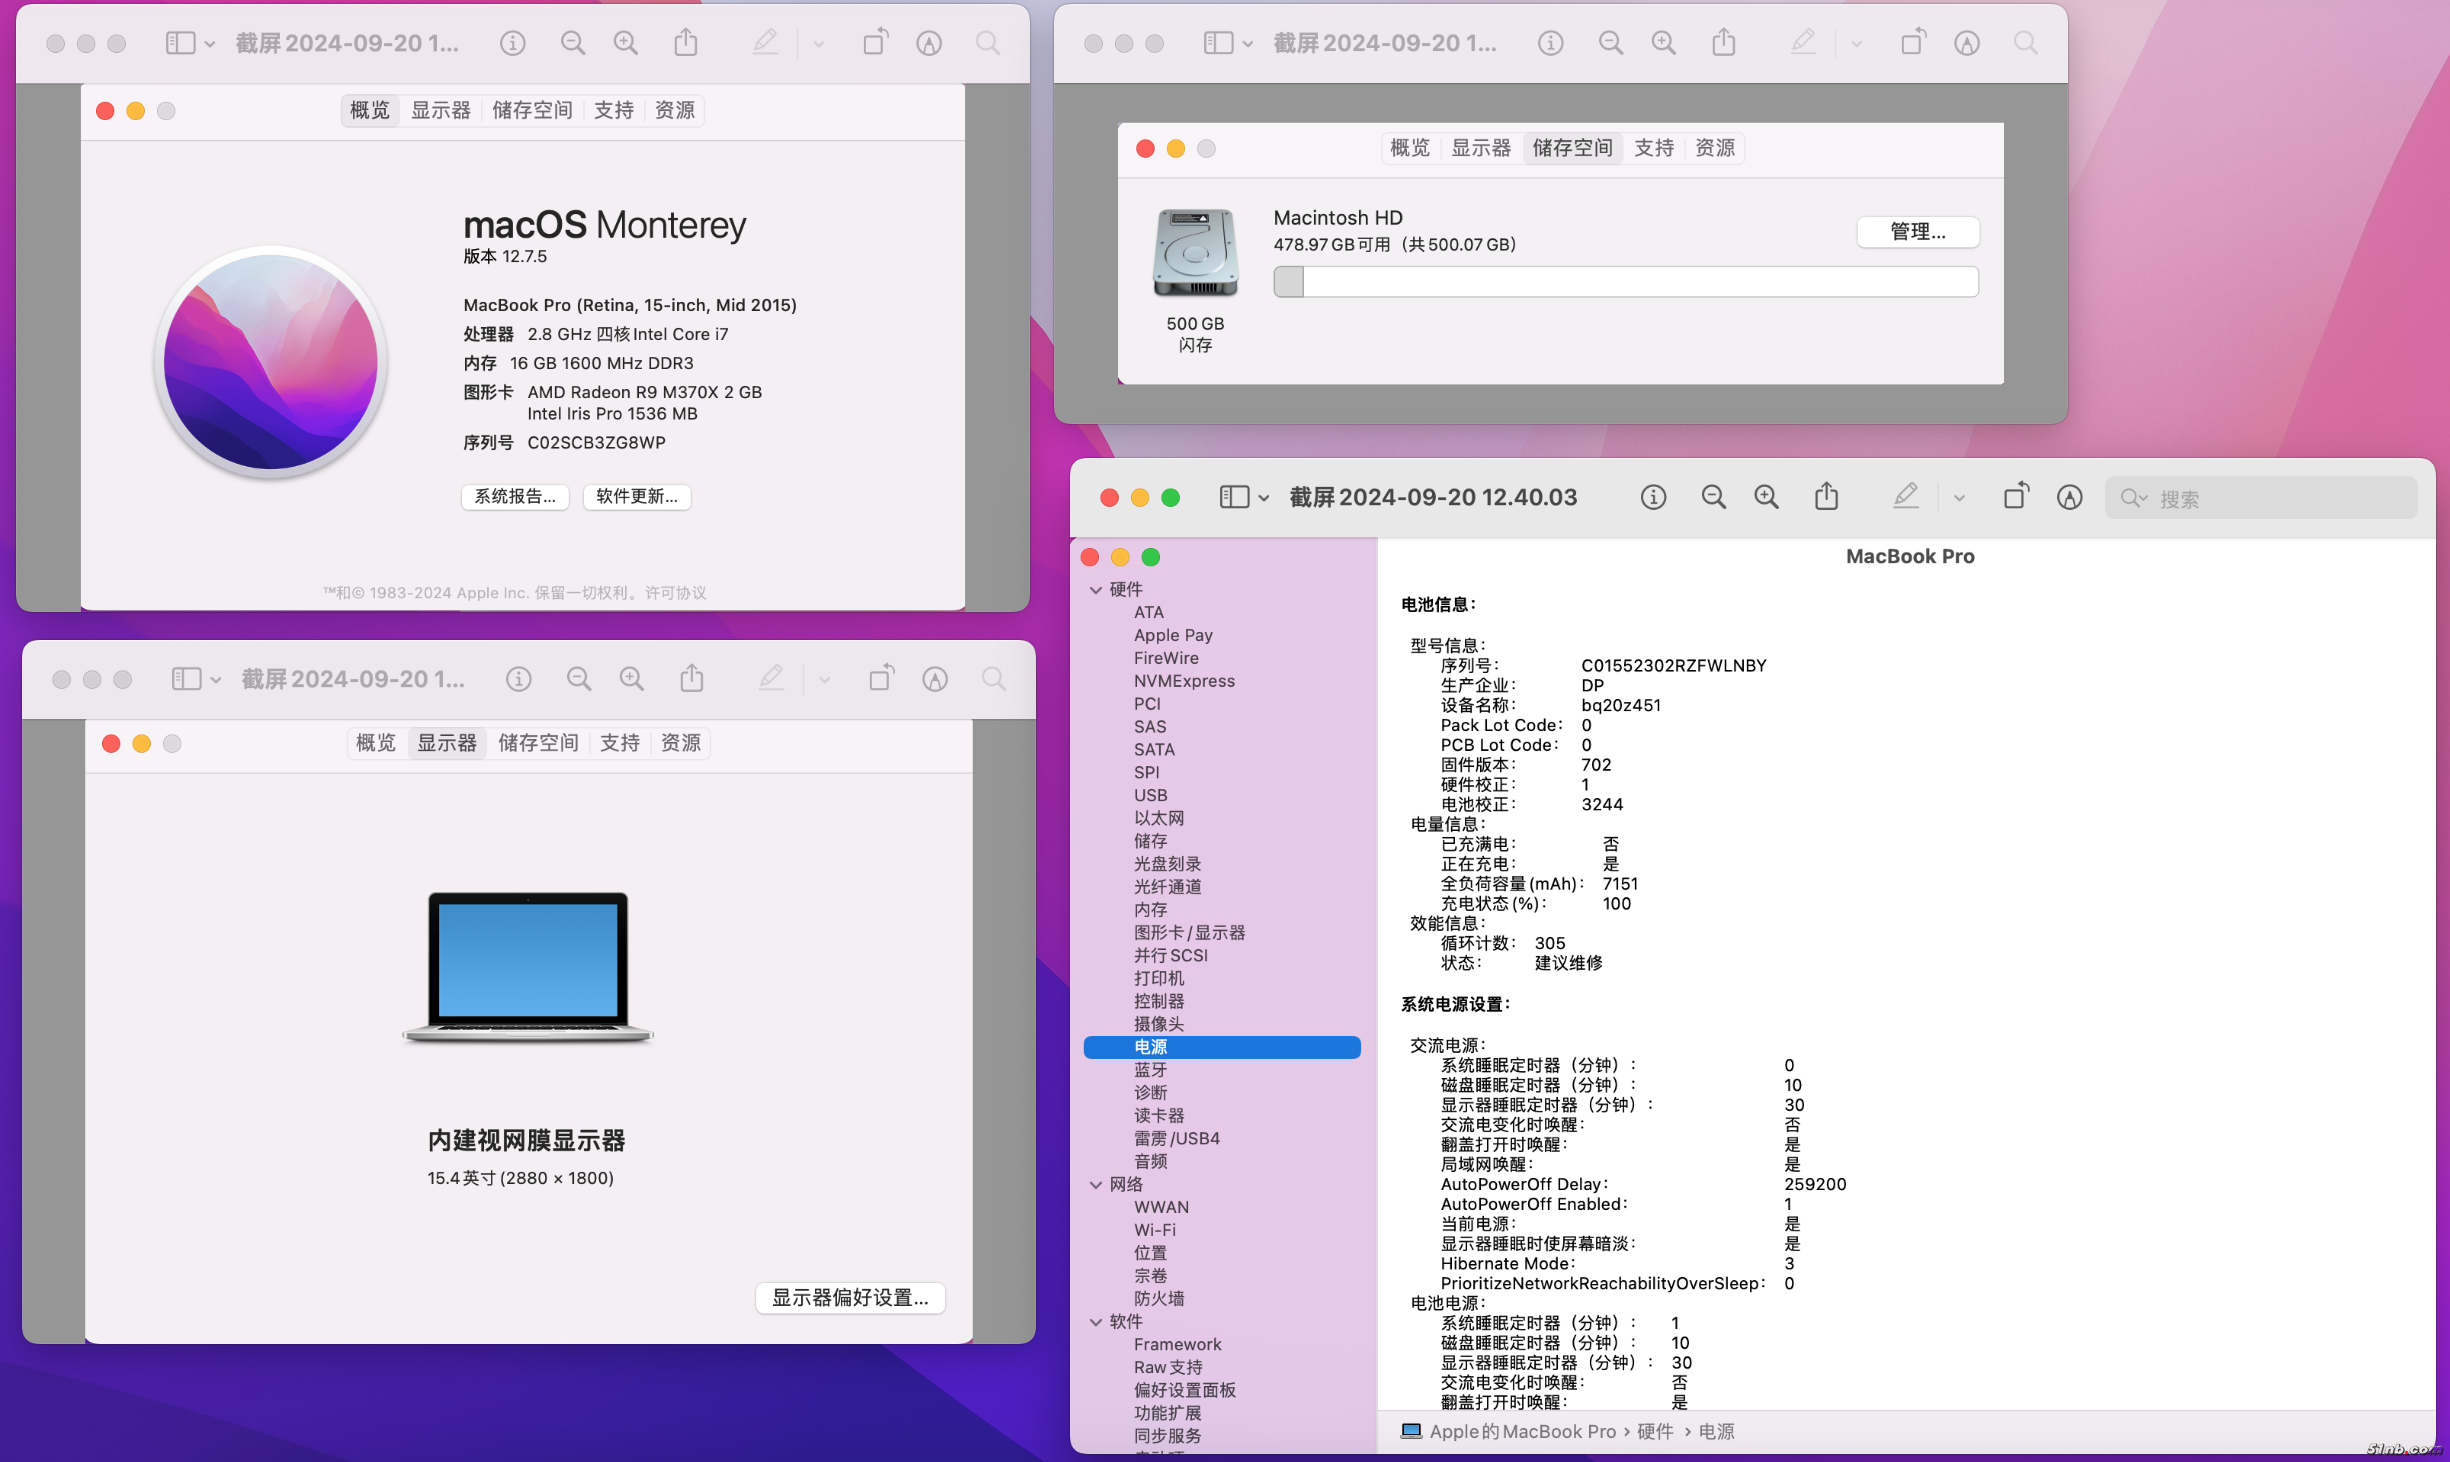Click the 管理... button for Macintosh HD

1917,232
